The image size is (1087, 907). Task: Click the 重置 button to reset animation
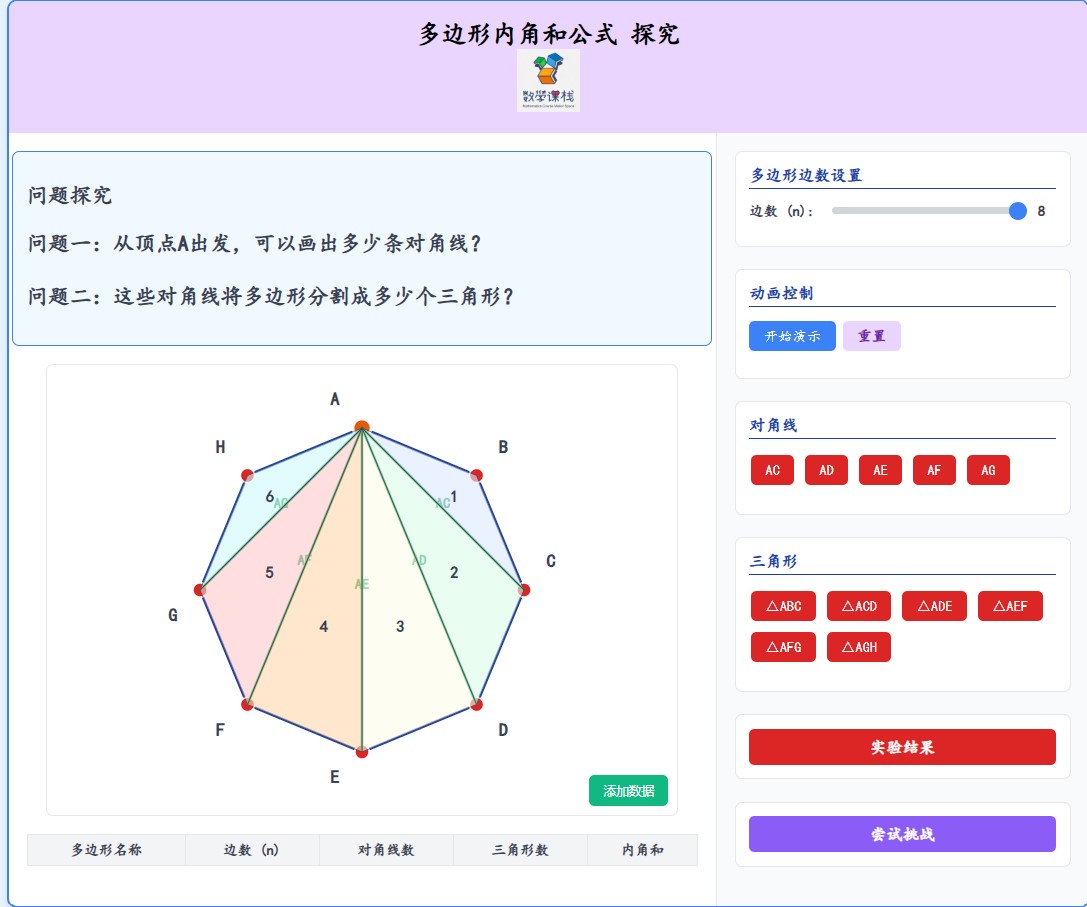click(x=871, y=336)
